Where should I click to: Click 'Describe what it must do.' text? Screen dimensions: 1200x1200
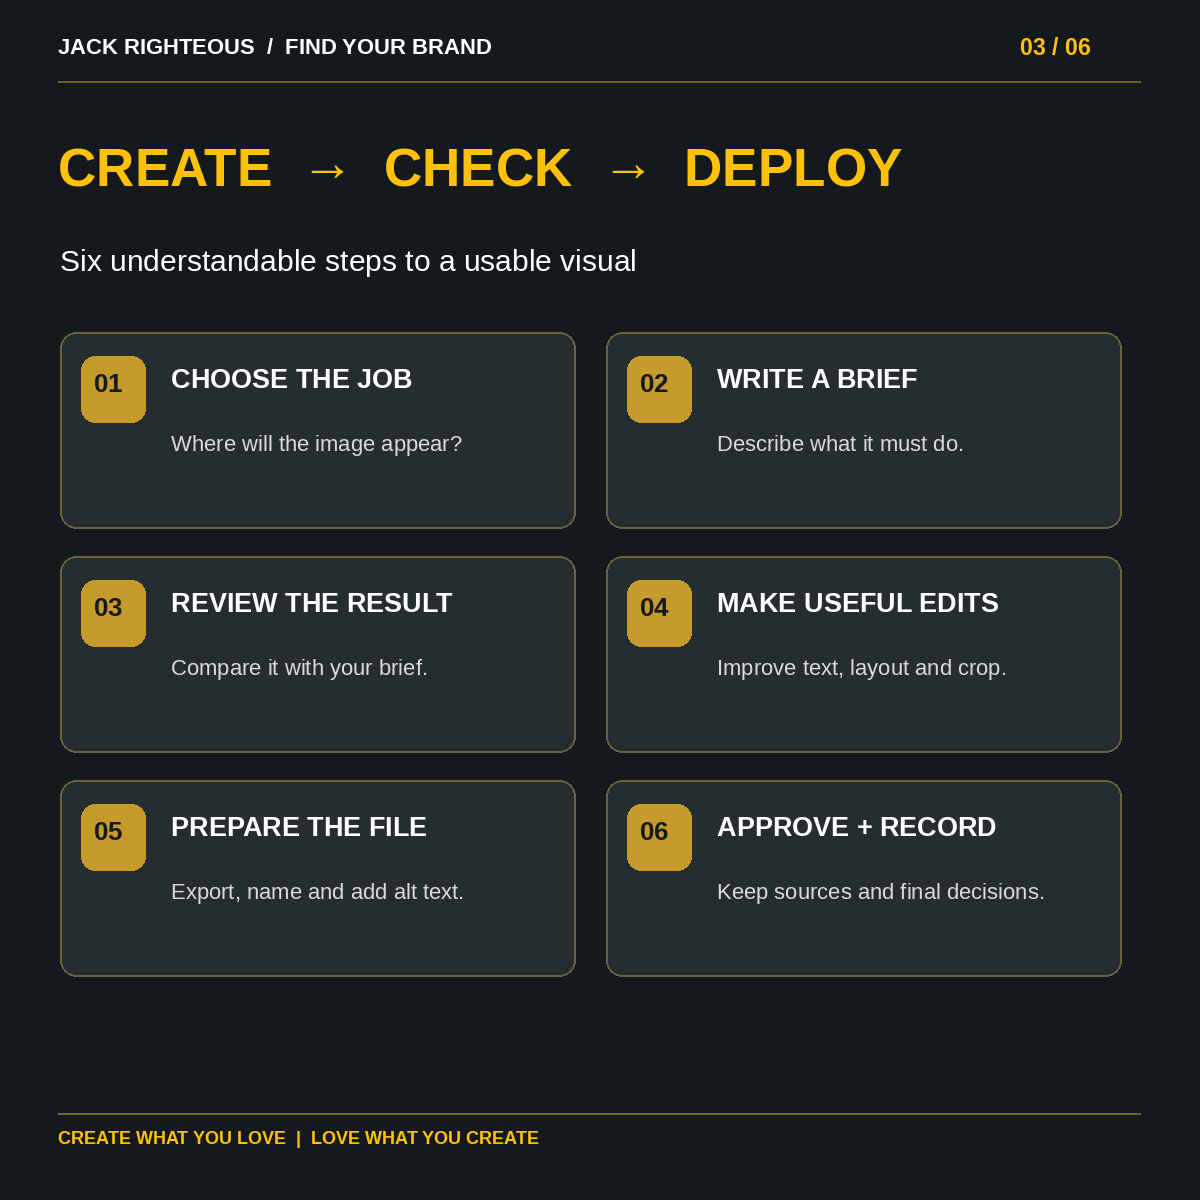[840, 444]
